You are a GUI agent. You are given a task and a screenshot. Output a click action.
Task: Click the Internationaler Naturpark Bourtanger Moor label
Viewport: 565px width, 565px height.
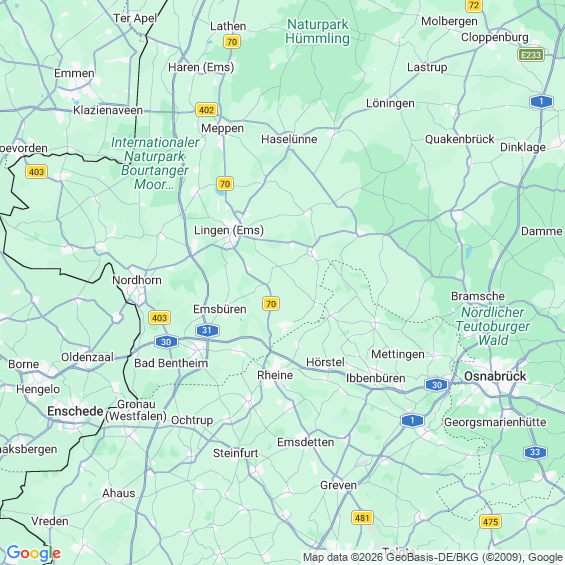pos(155,163)
